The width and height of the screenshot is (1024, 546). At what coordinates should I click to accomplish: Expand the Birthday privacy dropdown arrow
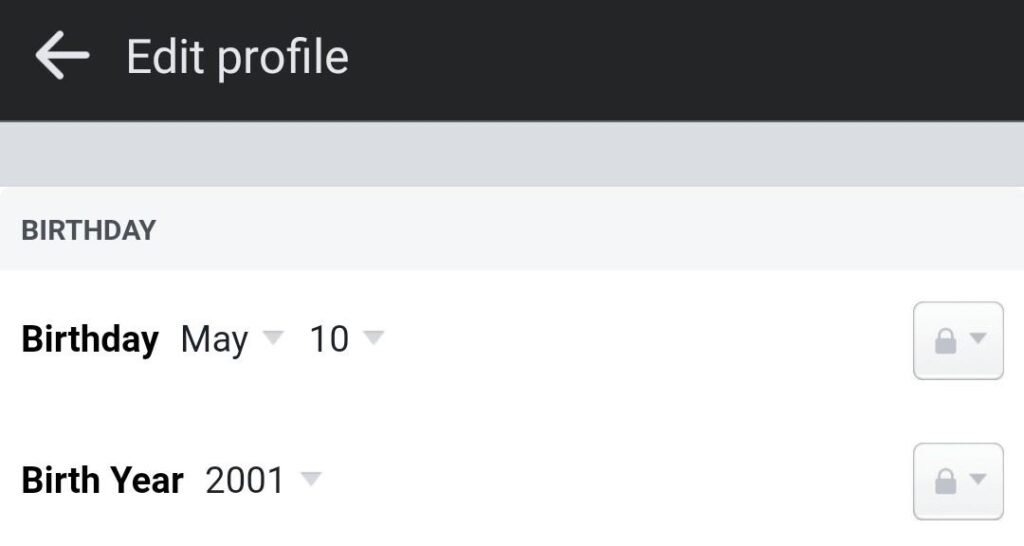tap(978, 340)
